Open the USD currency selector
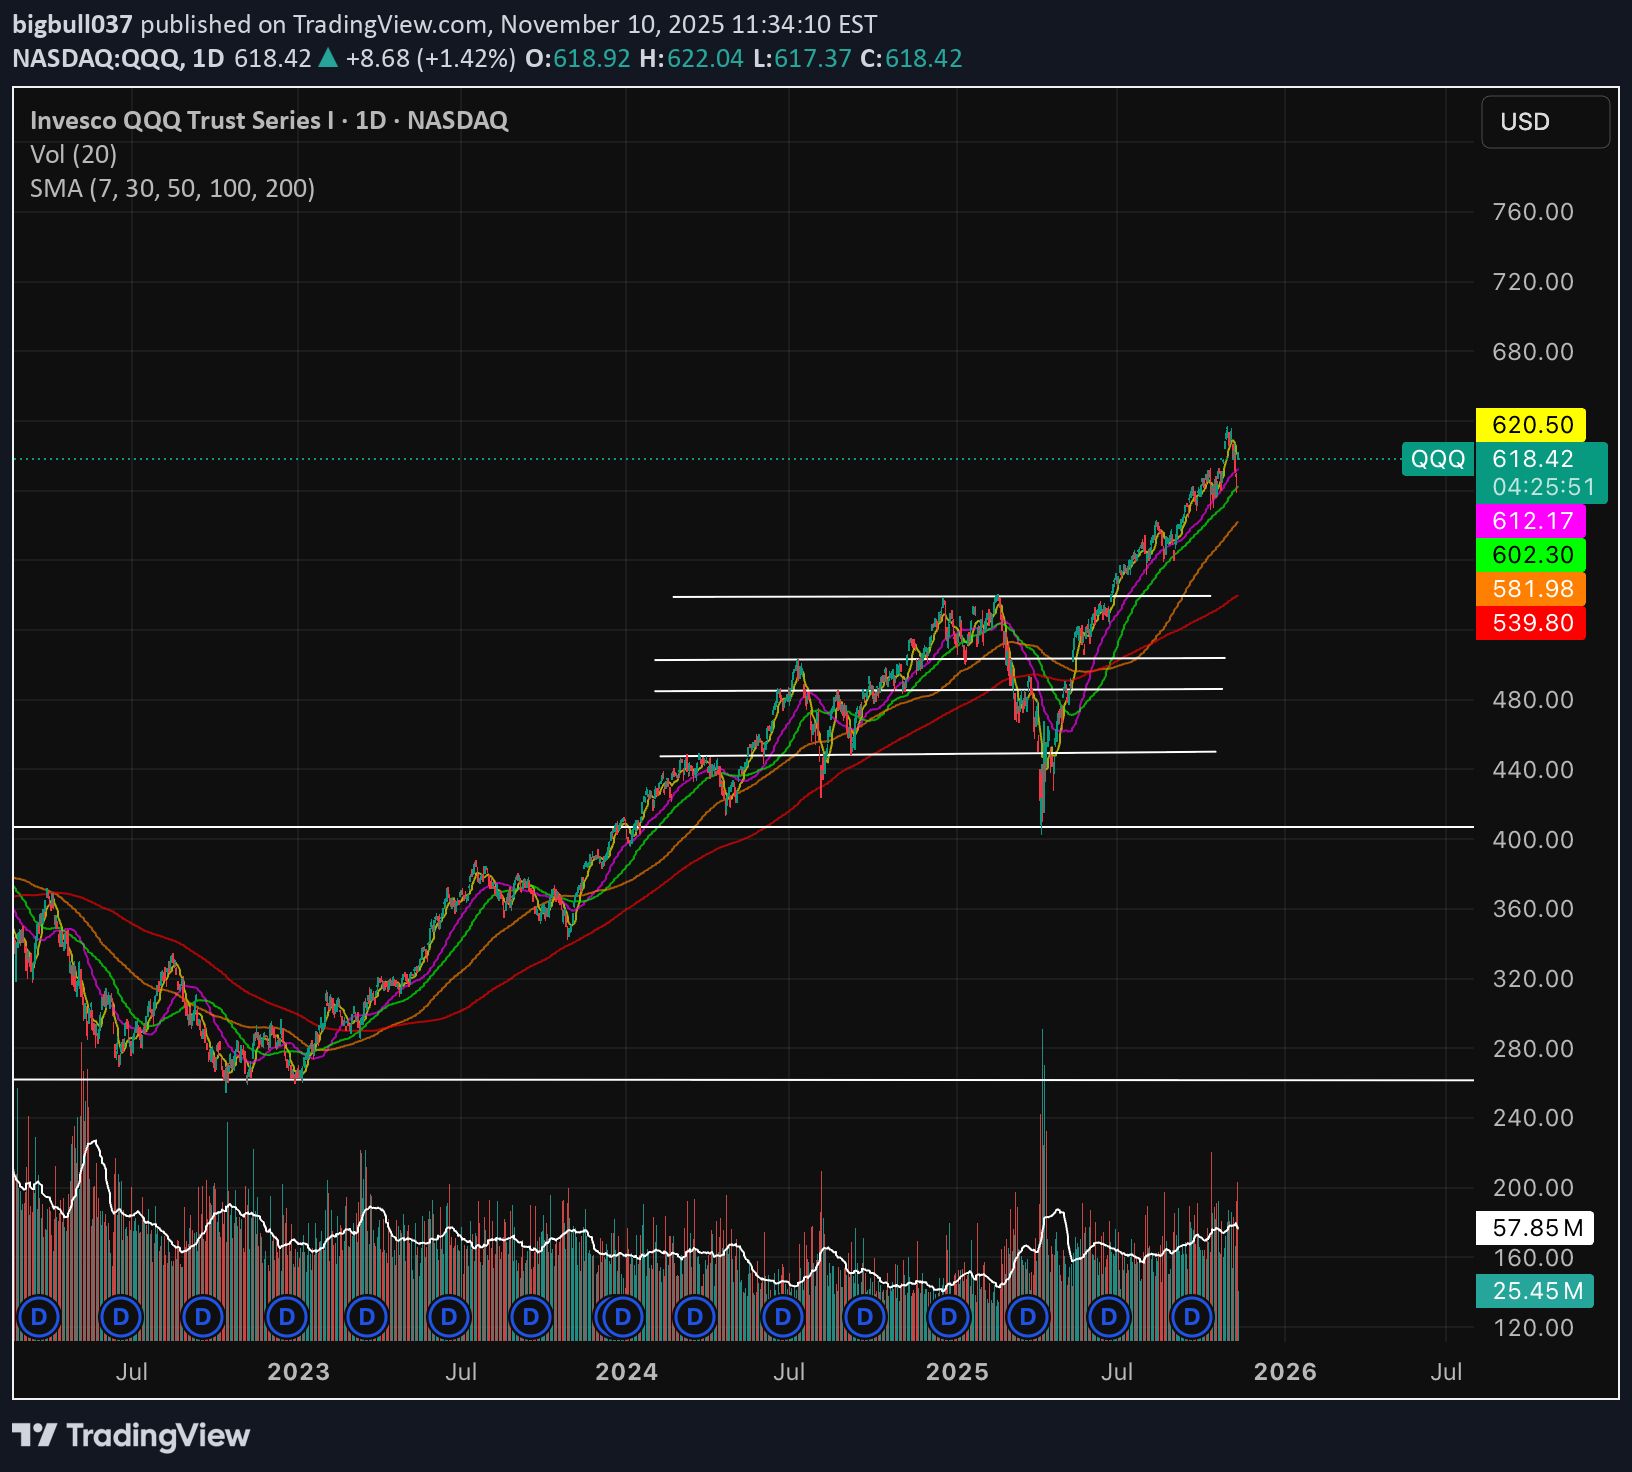Image resolution: width=1632 pixels, height=1472 pixels. (x=1544, y=122)
